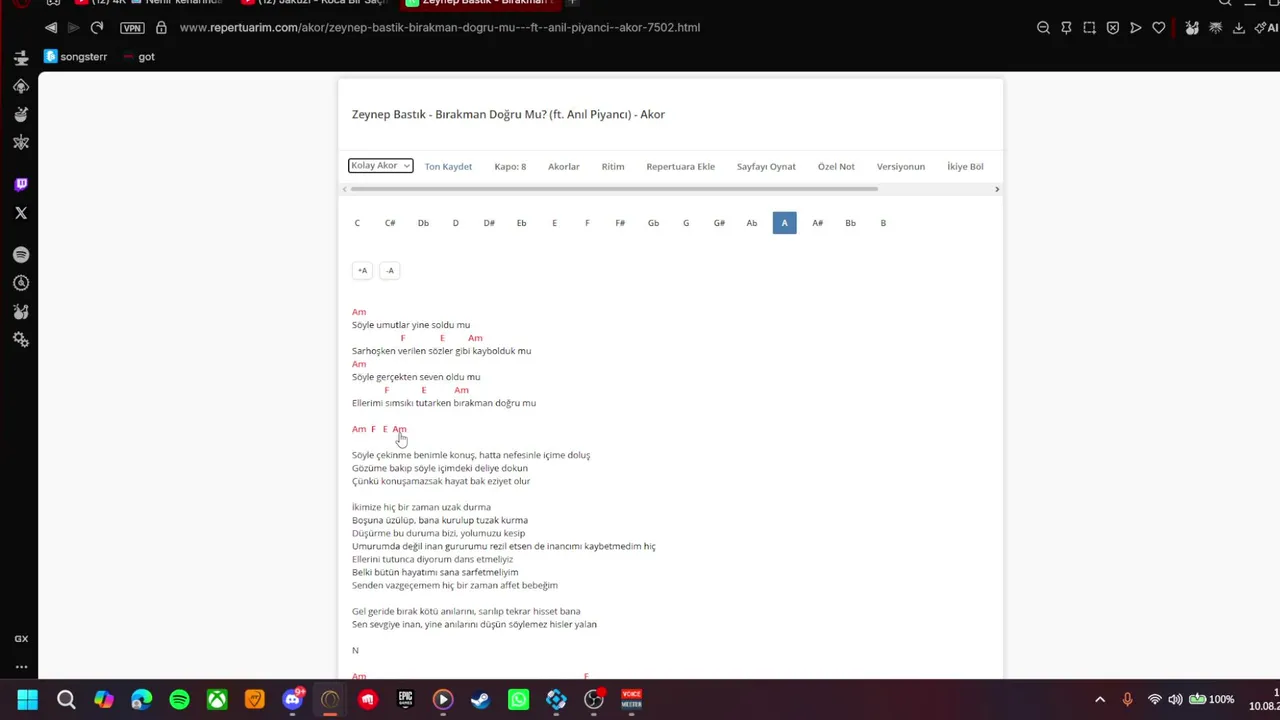This screenshot has height=720, width=1280.
Task: Transpose to key G#
Action: [719, 223]
